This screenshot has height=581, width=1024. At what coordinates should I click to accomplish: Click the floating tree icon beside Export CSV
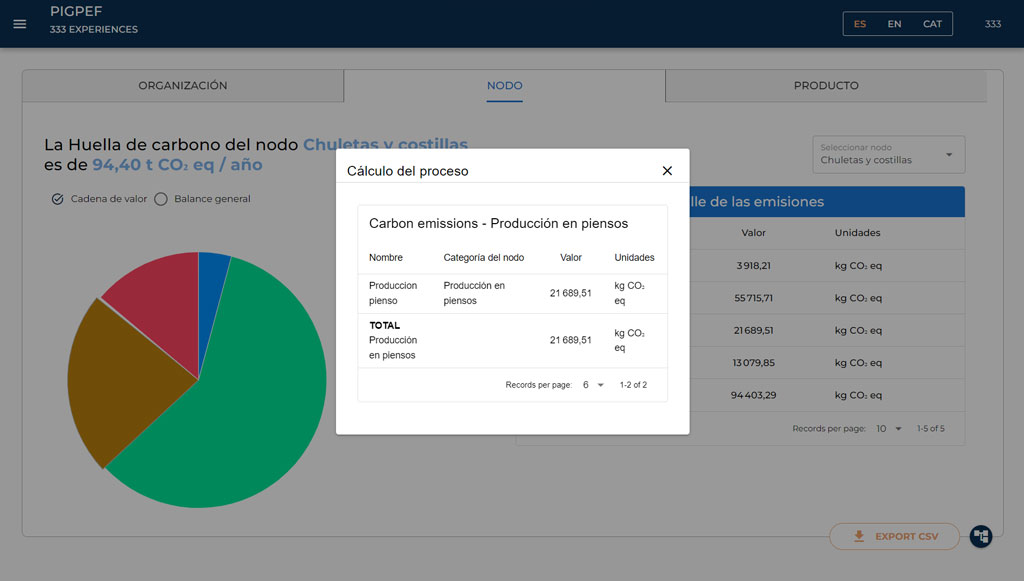click(981, 537)
